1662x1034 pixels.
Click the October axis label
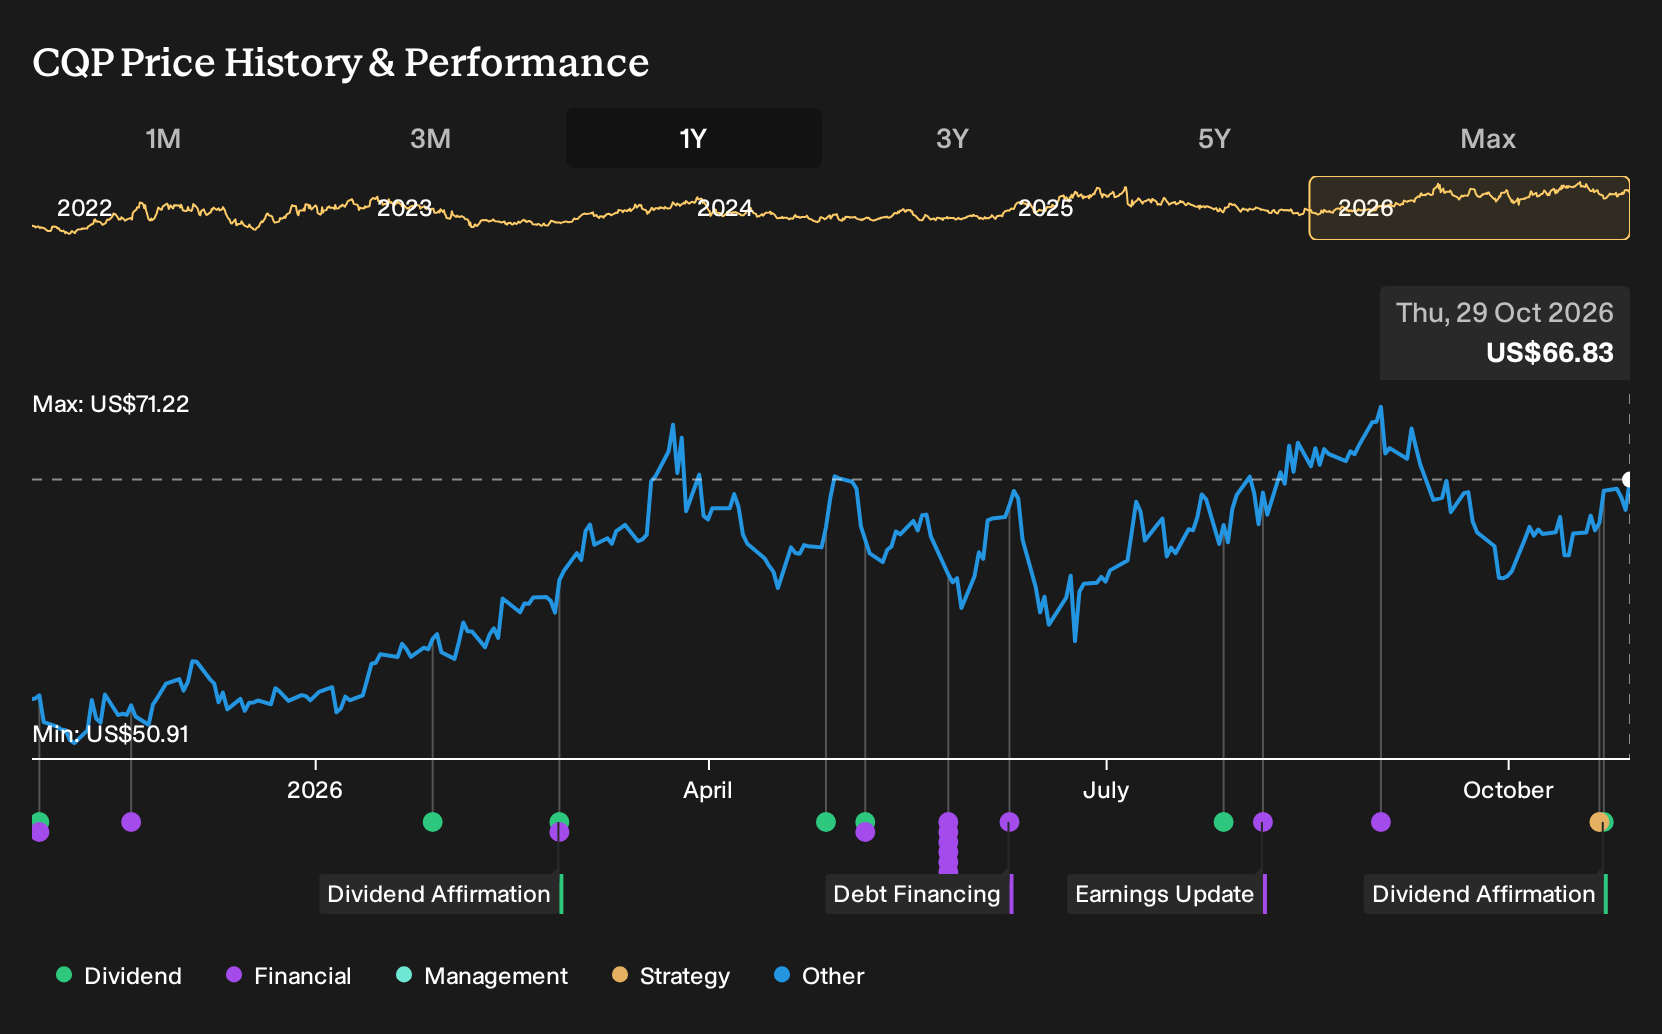[x=1508, y=790]
